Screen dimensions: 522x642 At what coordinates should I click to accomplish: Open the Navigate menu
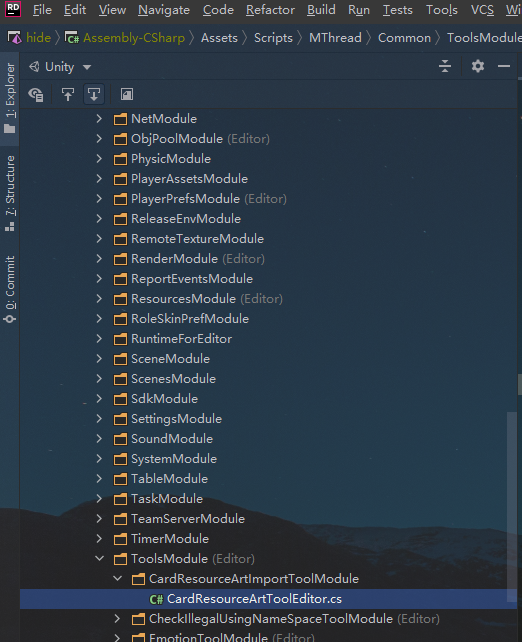pyautogui.click(x=164, y=10)
